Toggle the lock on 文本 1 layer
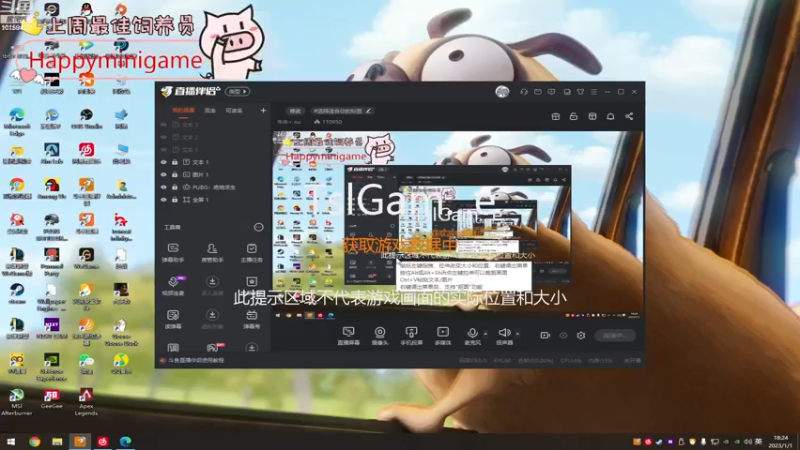The width and height of the screenshot is (800, 450). point(174,162)
